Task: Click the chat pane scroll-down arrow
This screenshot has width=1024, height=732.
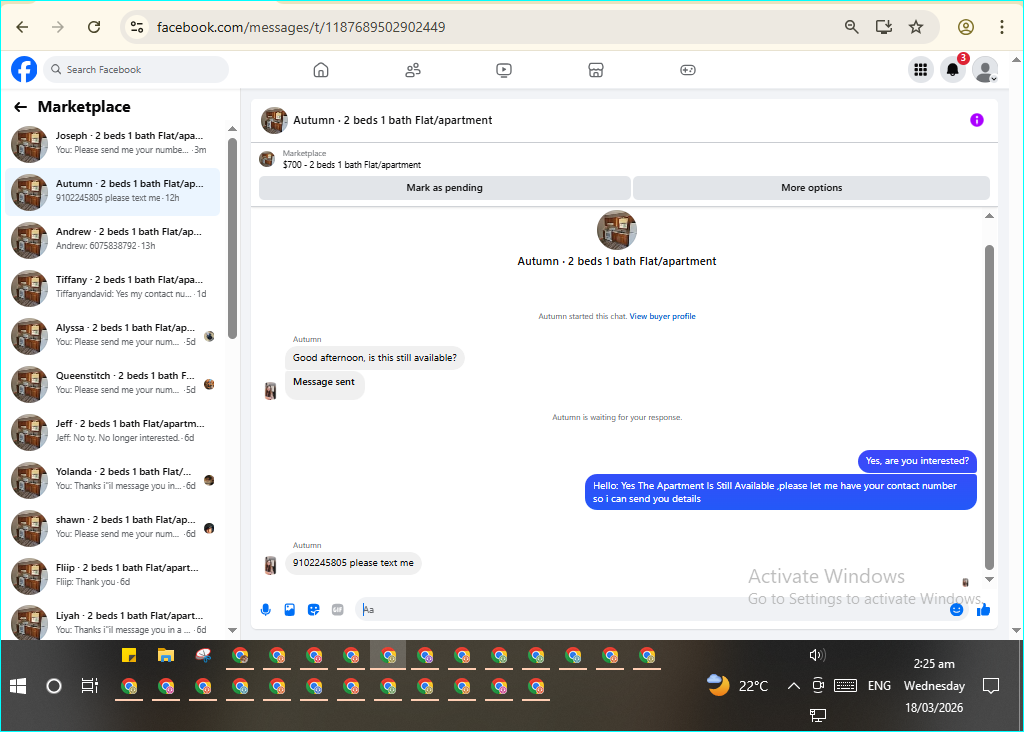Action: point(989,580)
